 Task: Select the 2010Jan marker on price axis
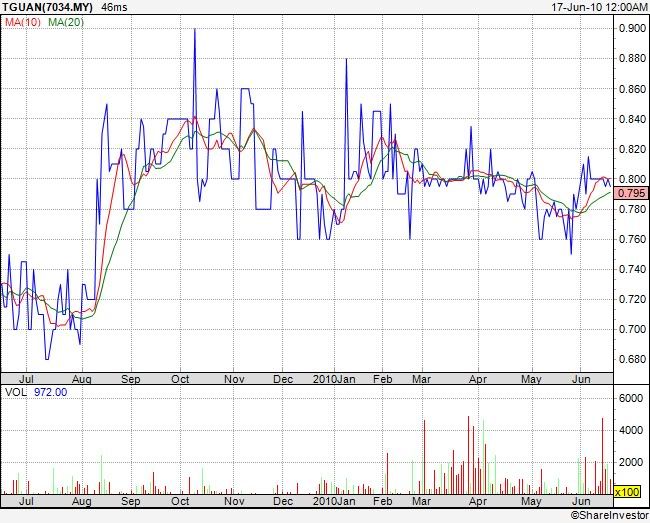click(x=332, y=380)
